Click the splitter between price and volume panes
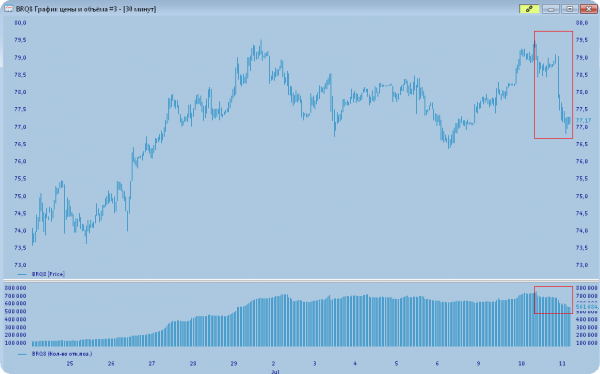 (x=301, y=281)
